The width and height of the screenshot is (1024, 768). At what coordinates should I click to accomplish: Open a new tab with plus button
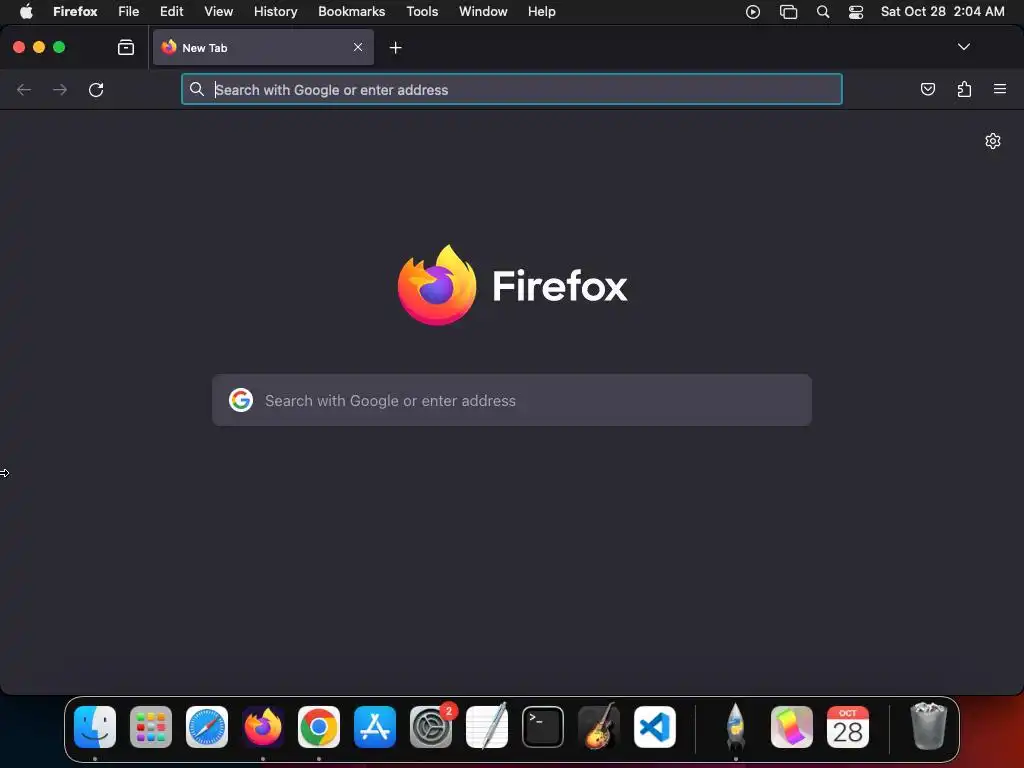point(395,48)
